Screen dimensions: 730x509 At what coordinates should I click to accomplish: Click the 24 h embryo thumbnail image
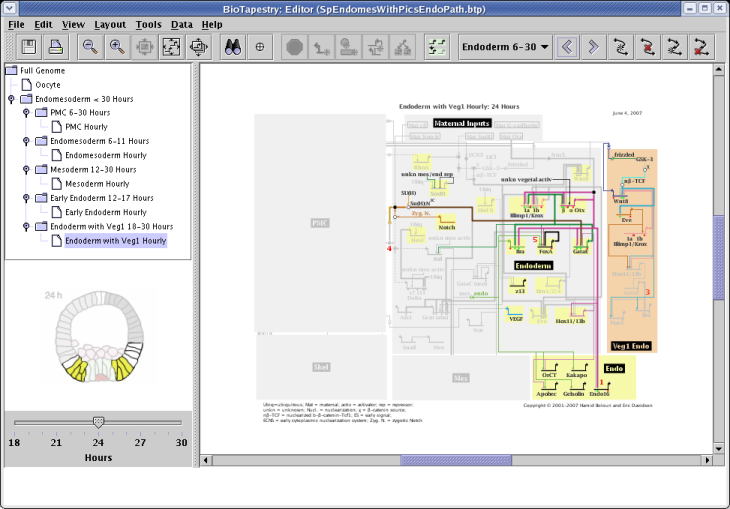coord(97,338)
